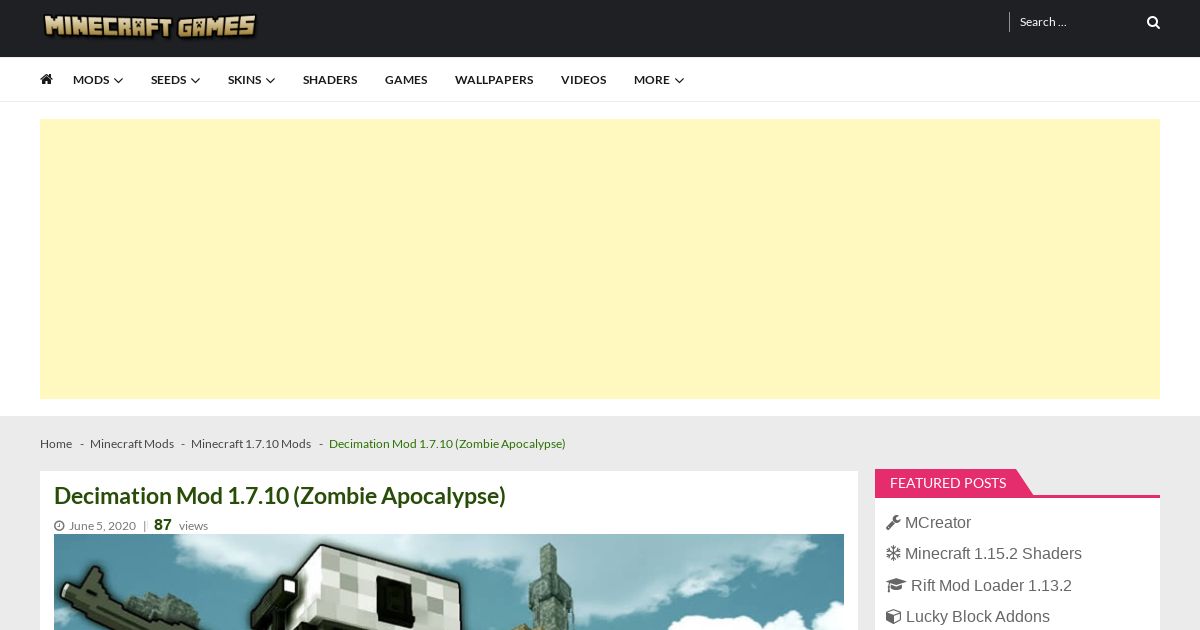
Task: Click the Decimation Mod article title
Action: coord(280,496)
